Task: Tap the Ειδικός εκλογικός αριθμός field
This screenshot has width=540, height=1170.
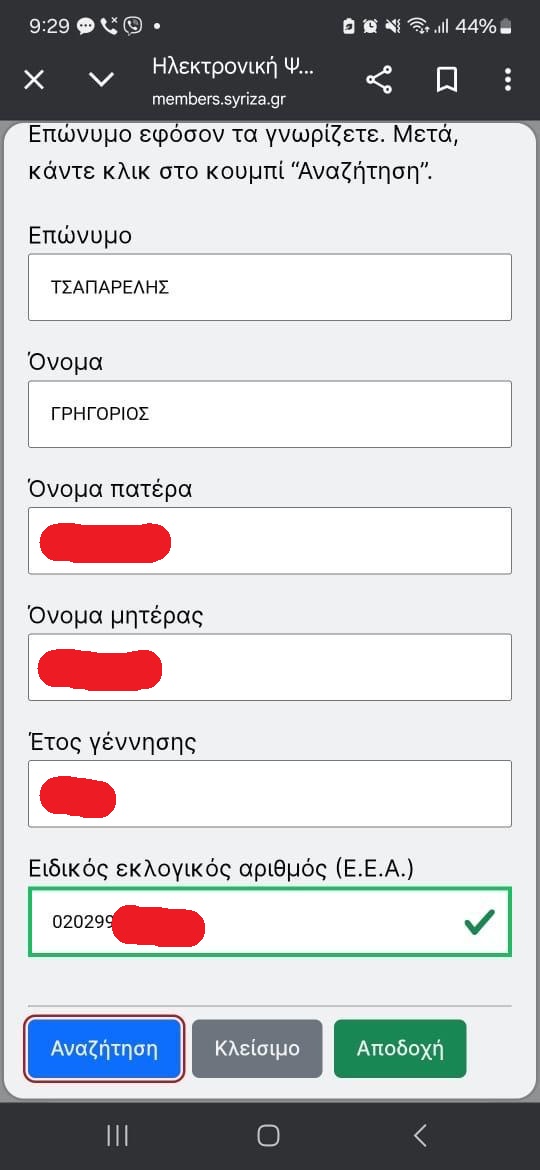Action: pyautogui.click(x=270, y=922)
